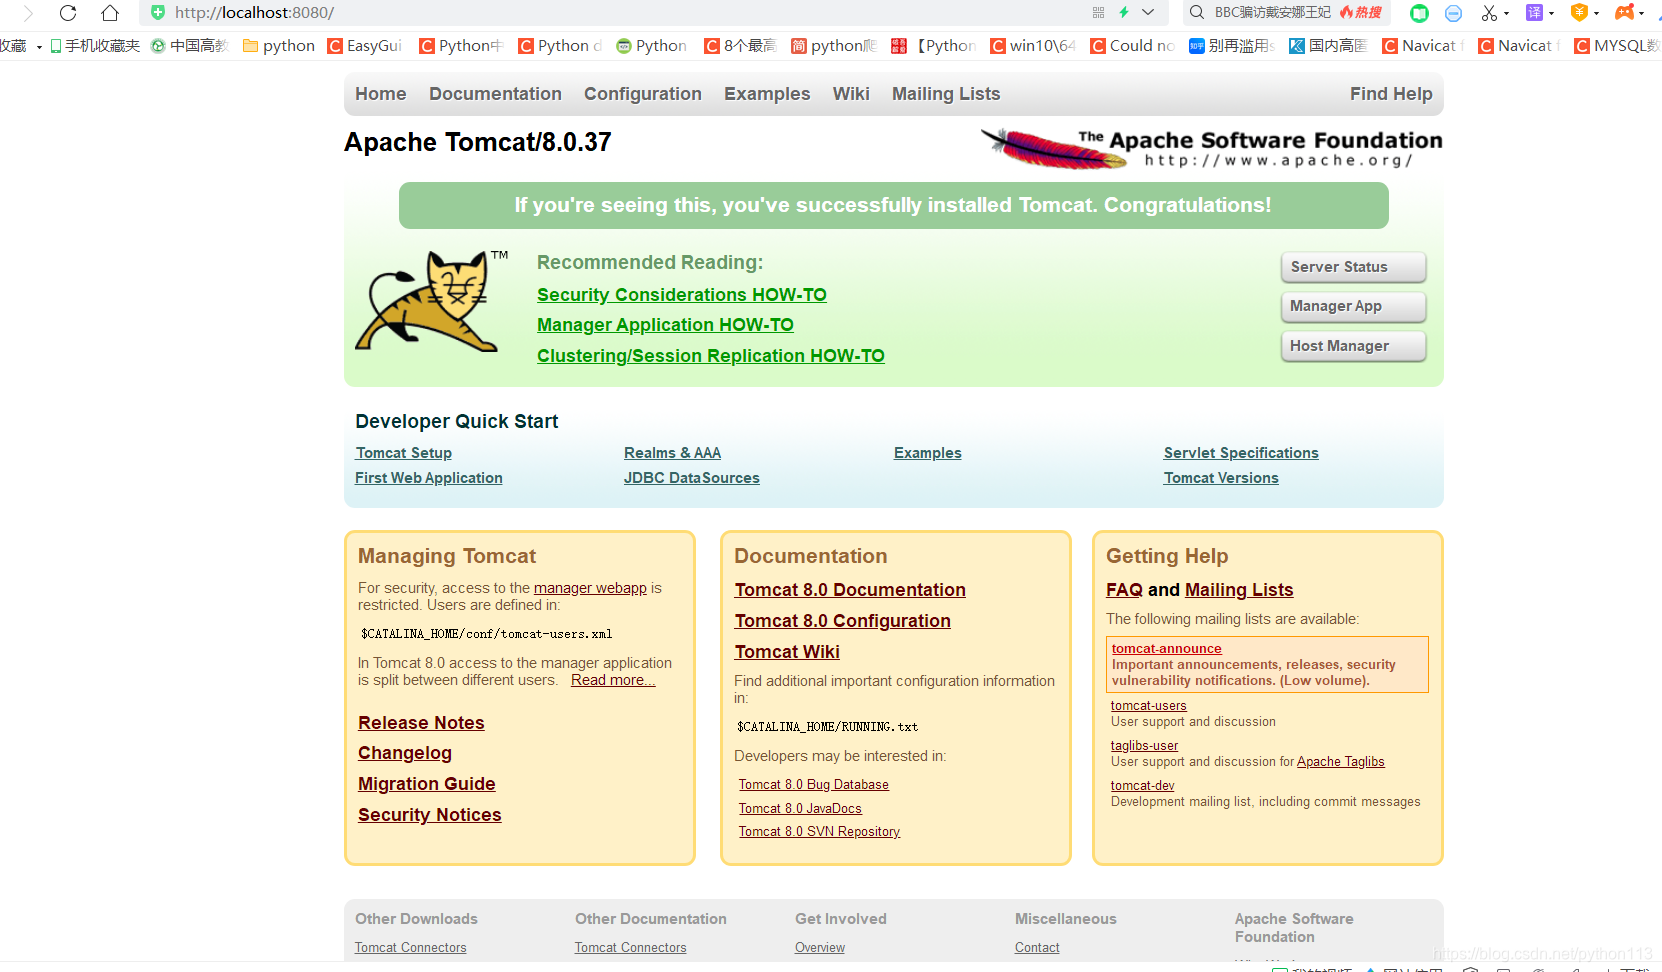Click the Manager App button

pos(1353,306)
